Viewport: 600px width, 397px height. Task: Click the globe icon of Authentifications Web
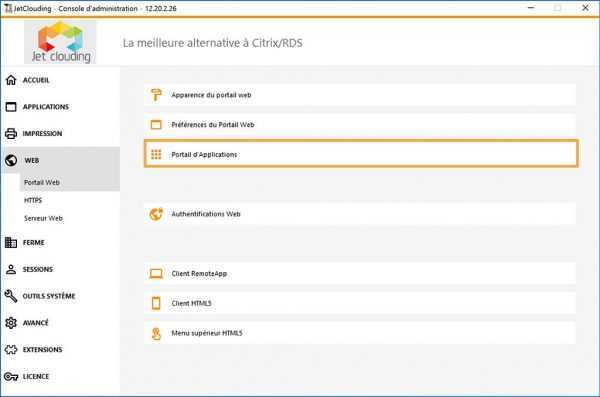point(156,214)
